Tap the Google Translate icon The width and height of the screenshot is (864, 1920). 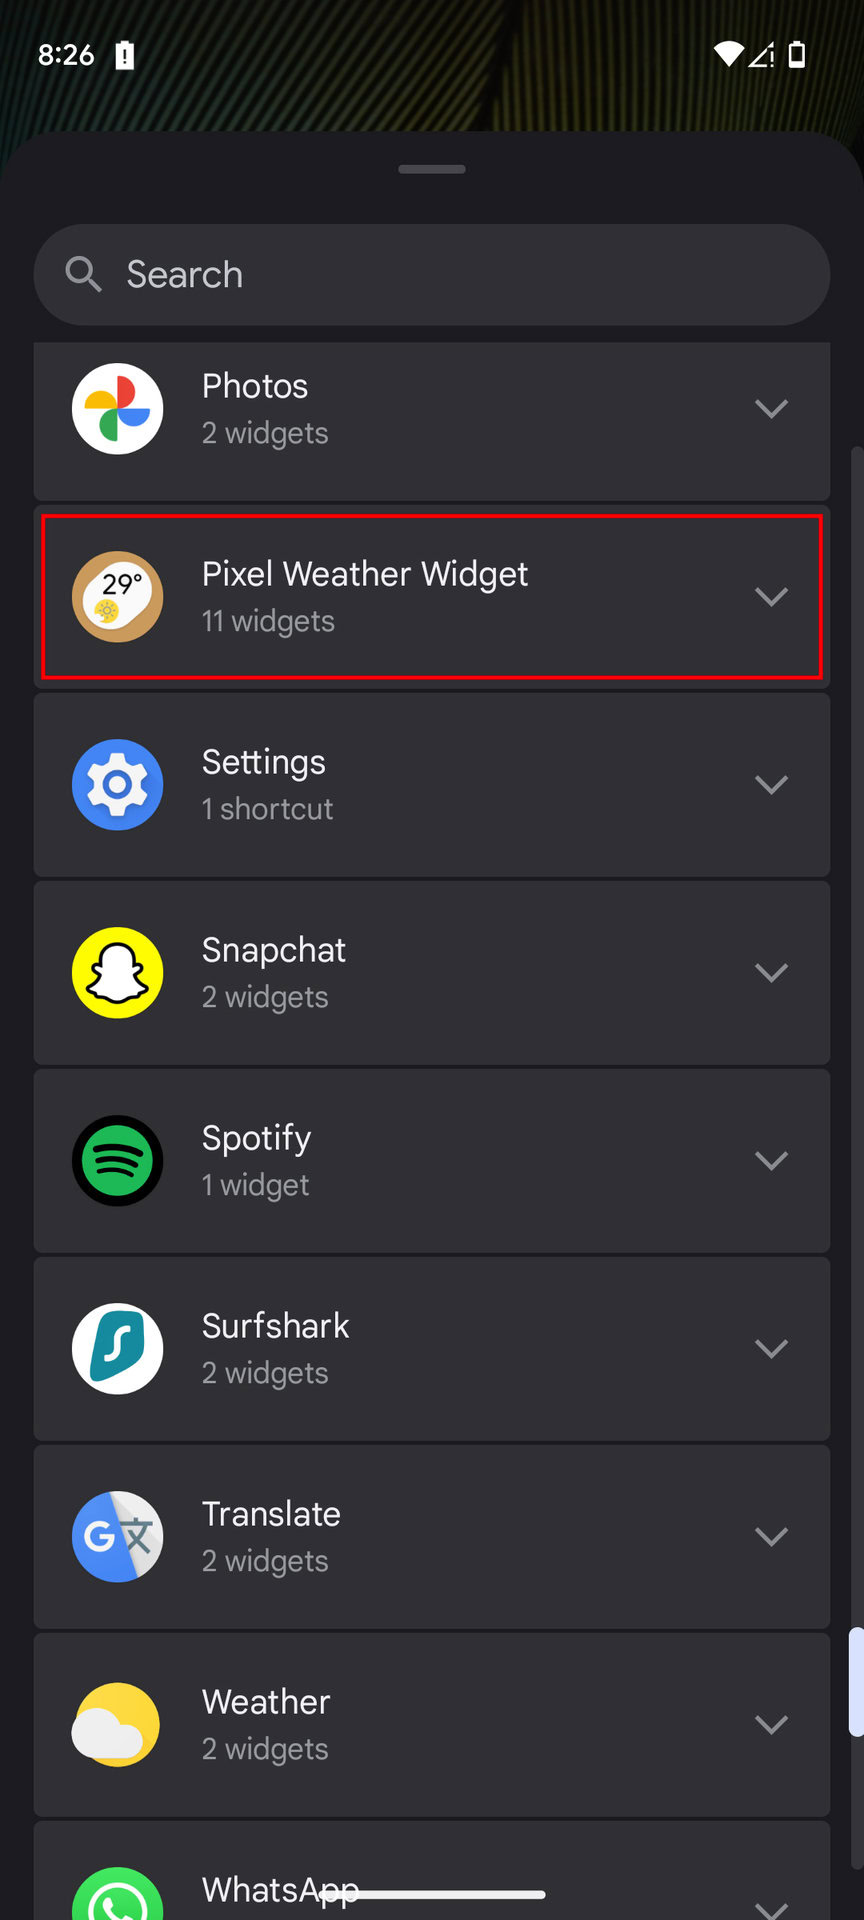(118, 1537)
